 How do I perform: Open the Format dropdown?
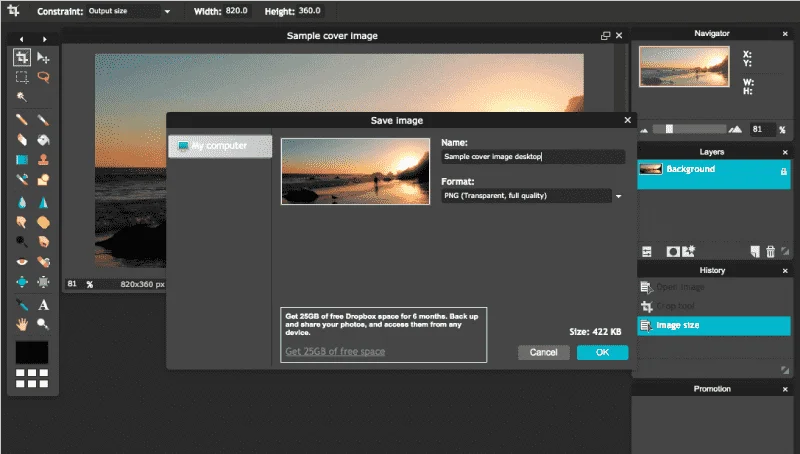pos(618,196)
